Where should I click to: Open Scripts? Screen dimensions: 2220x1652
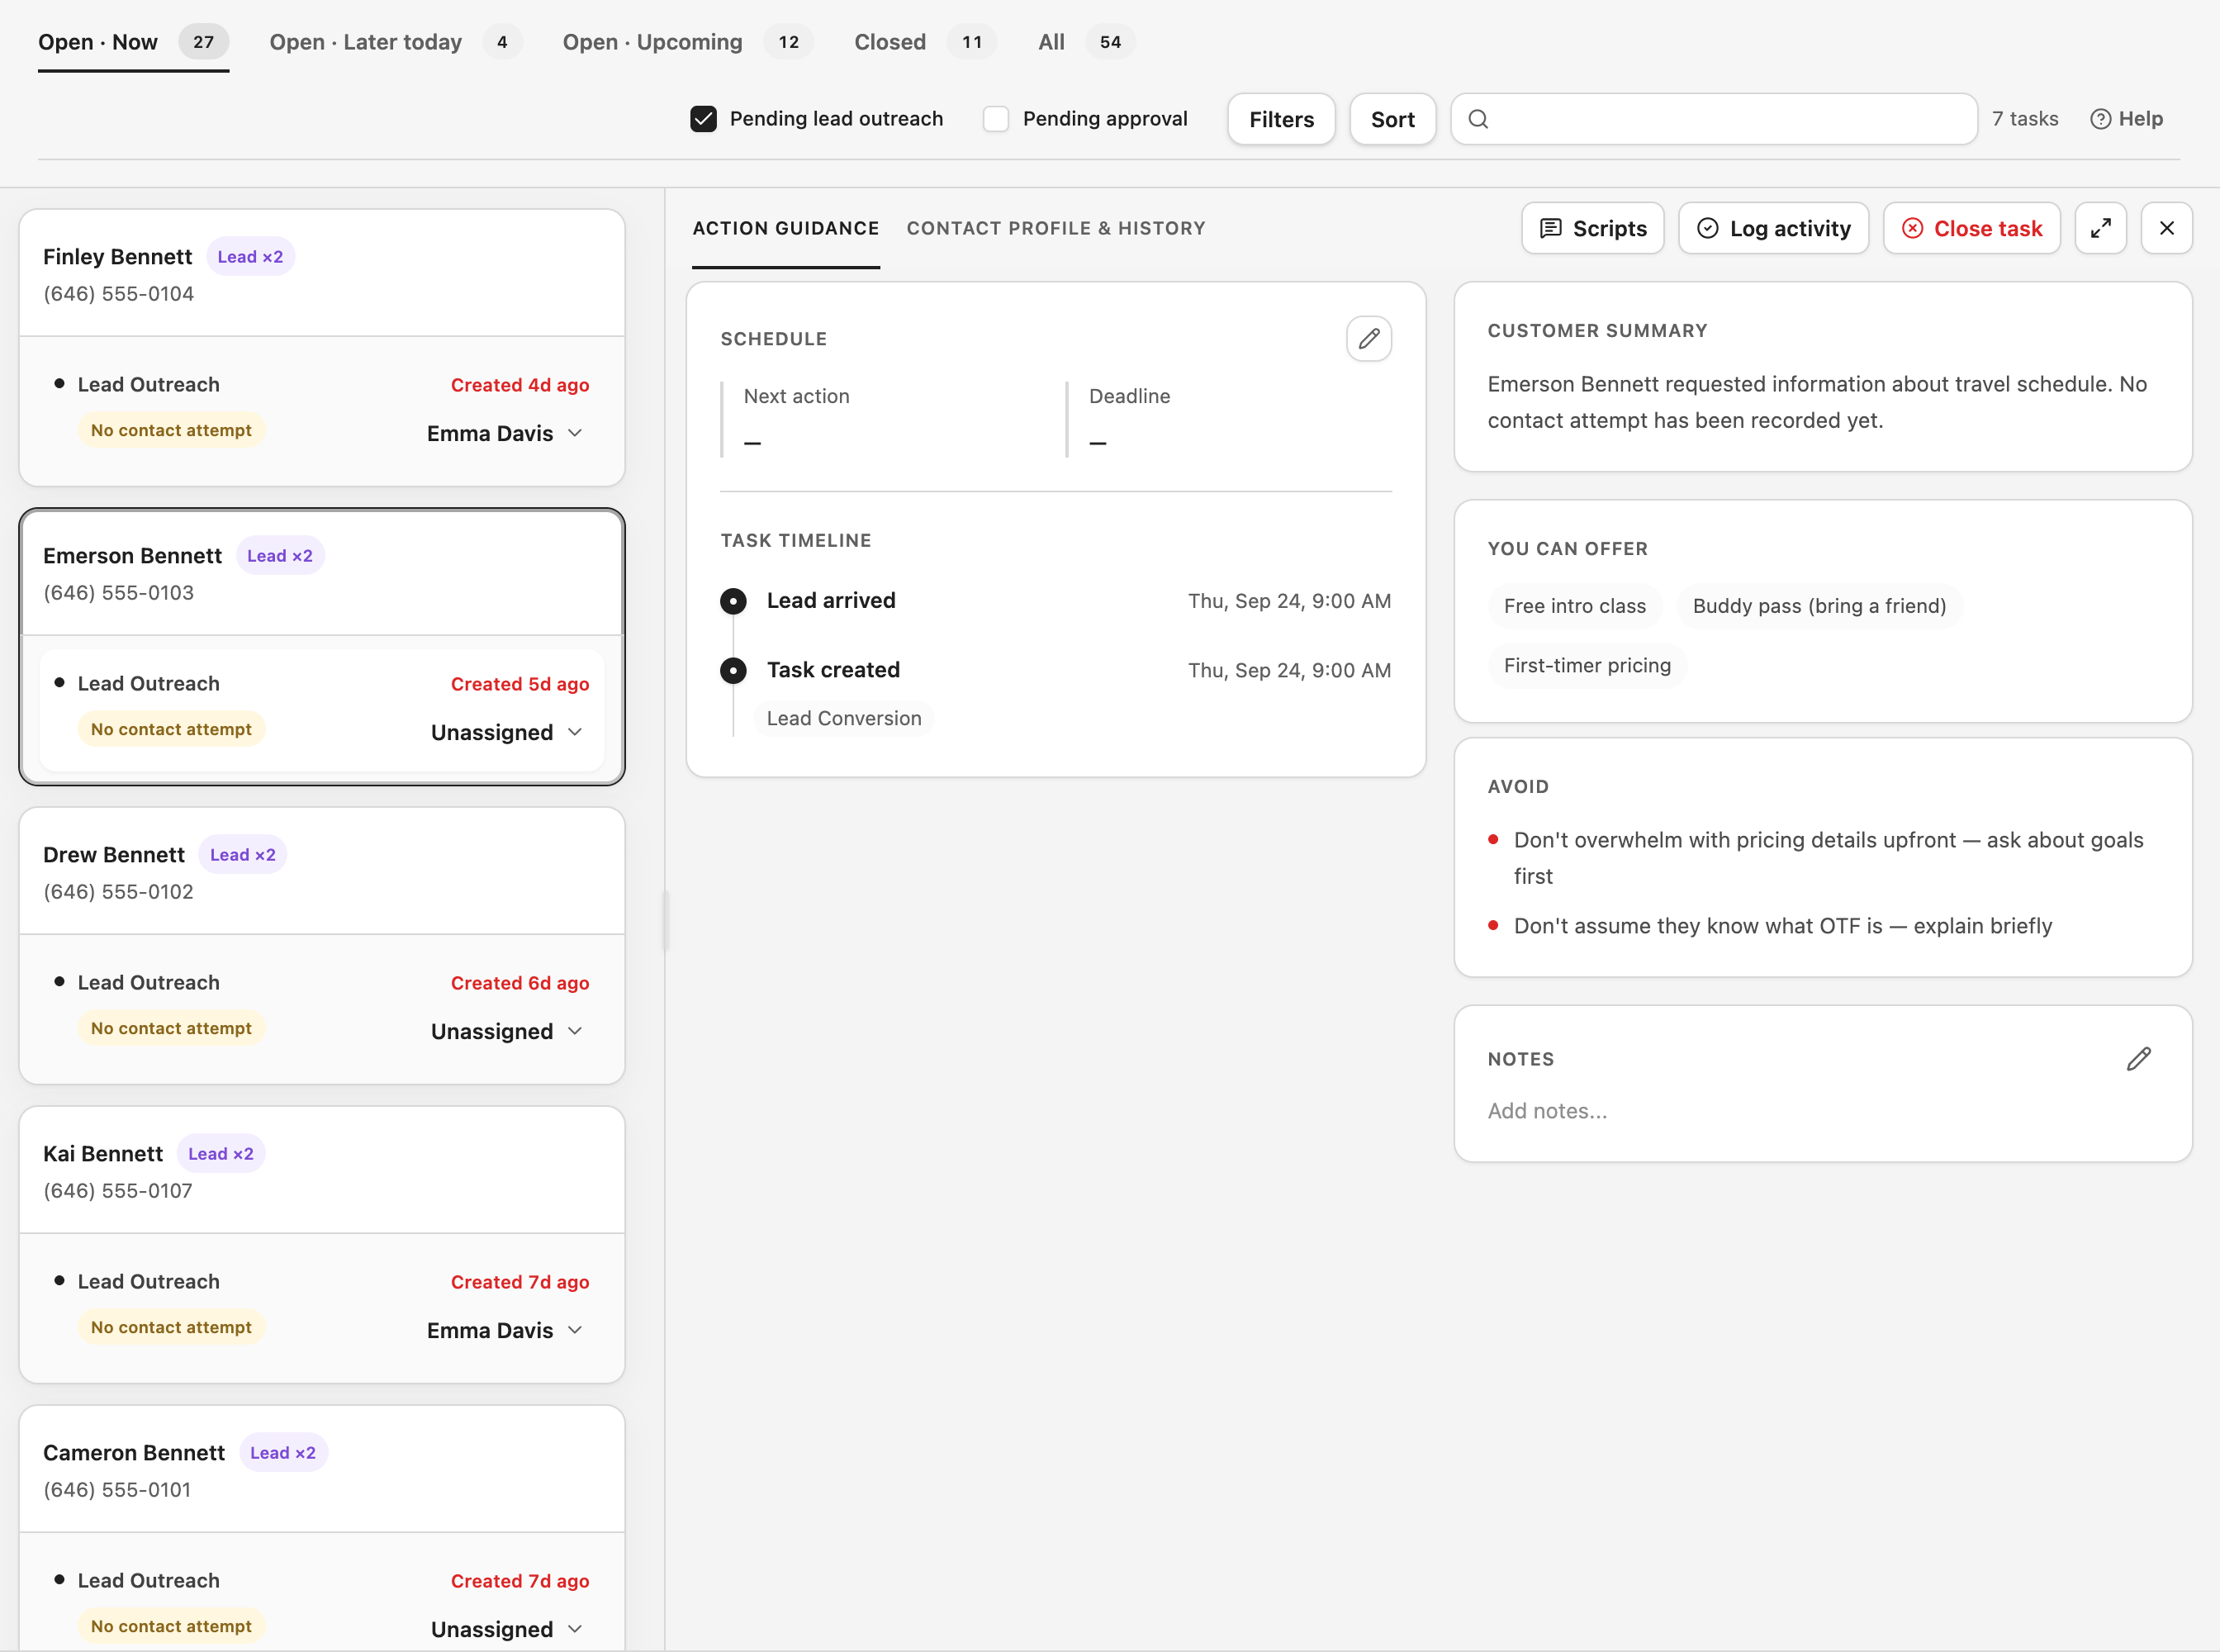(x=1592, y=228)
